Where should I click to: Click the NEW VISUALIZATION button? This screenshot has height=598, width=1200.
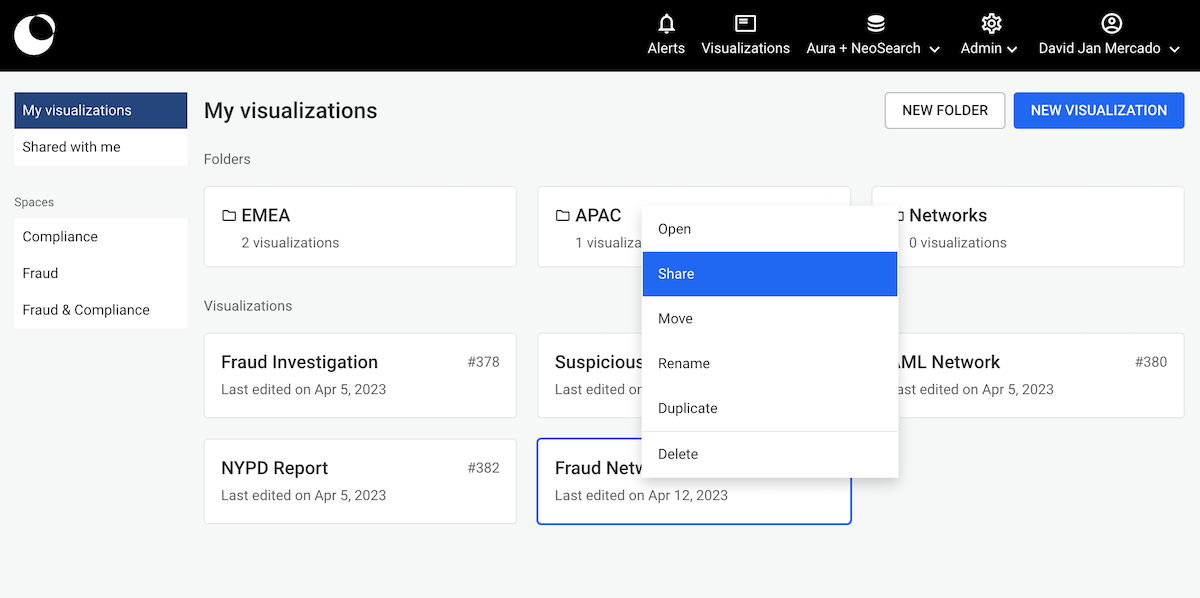pyautogui.click(x=1098, y=110)
